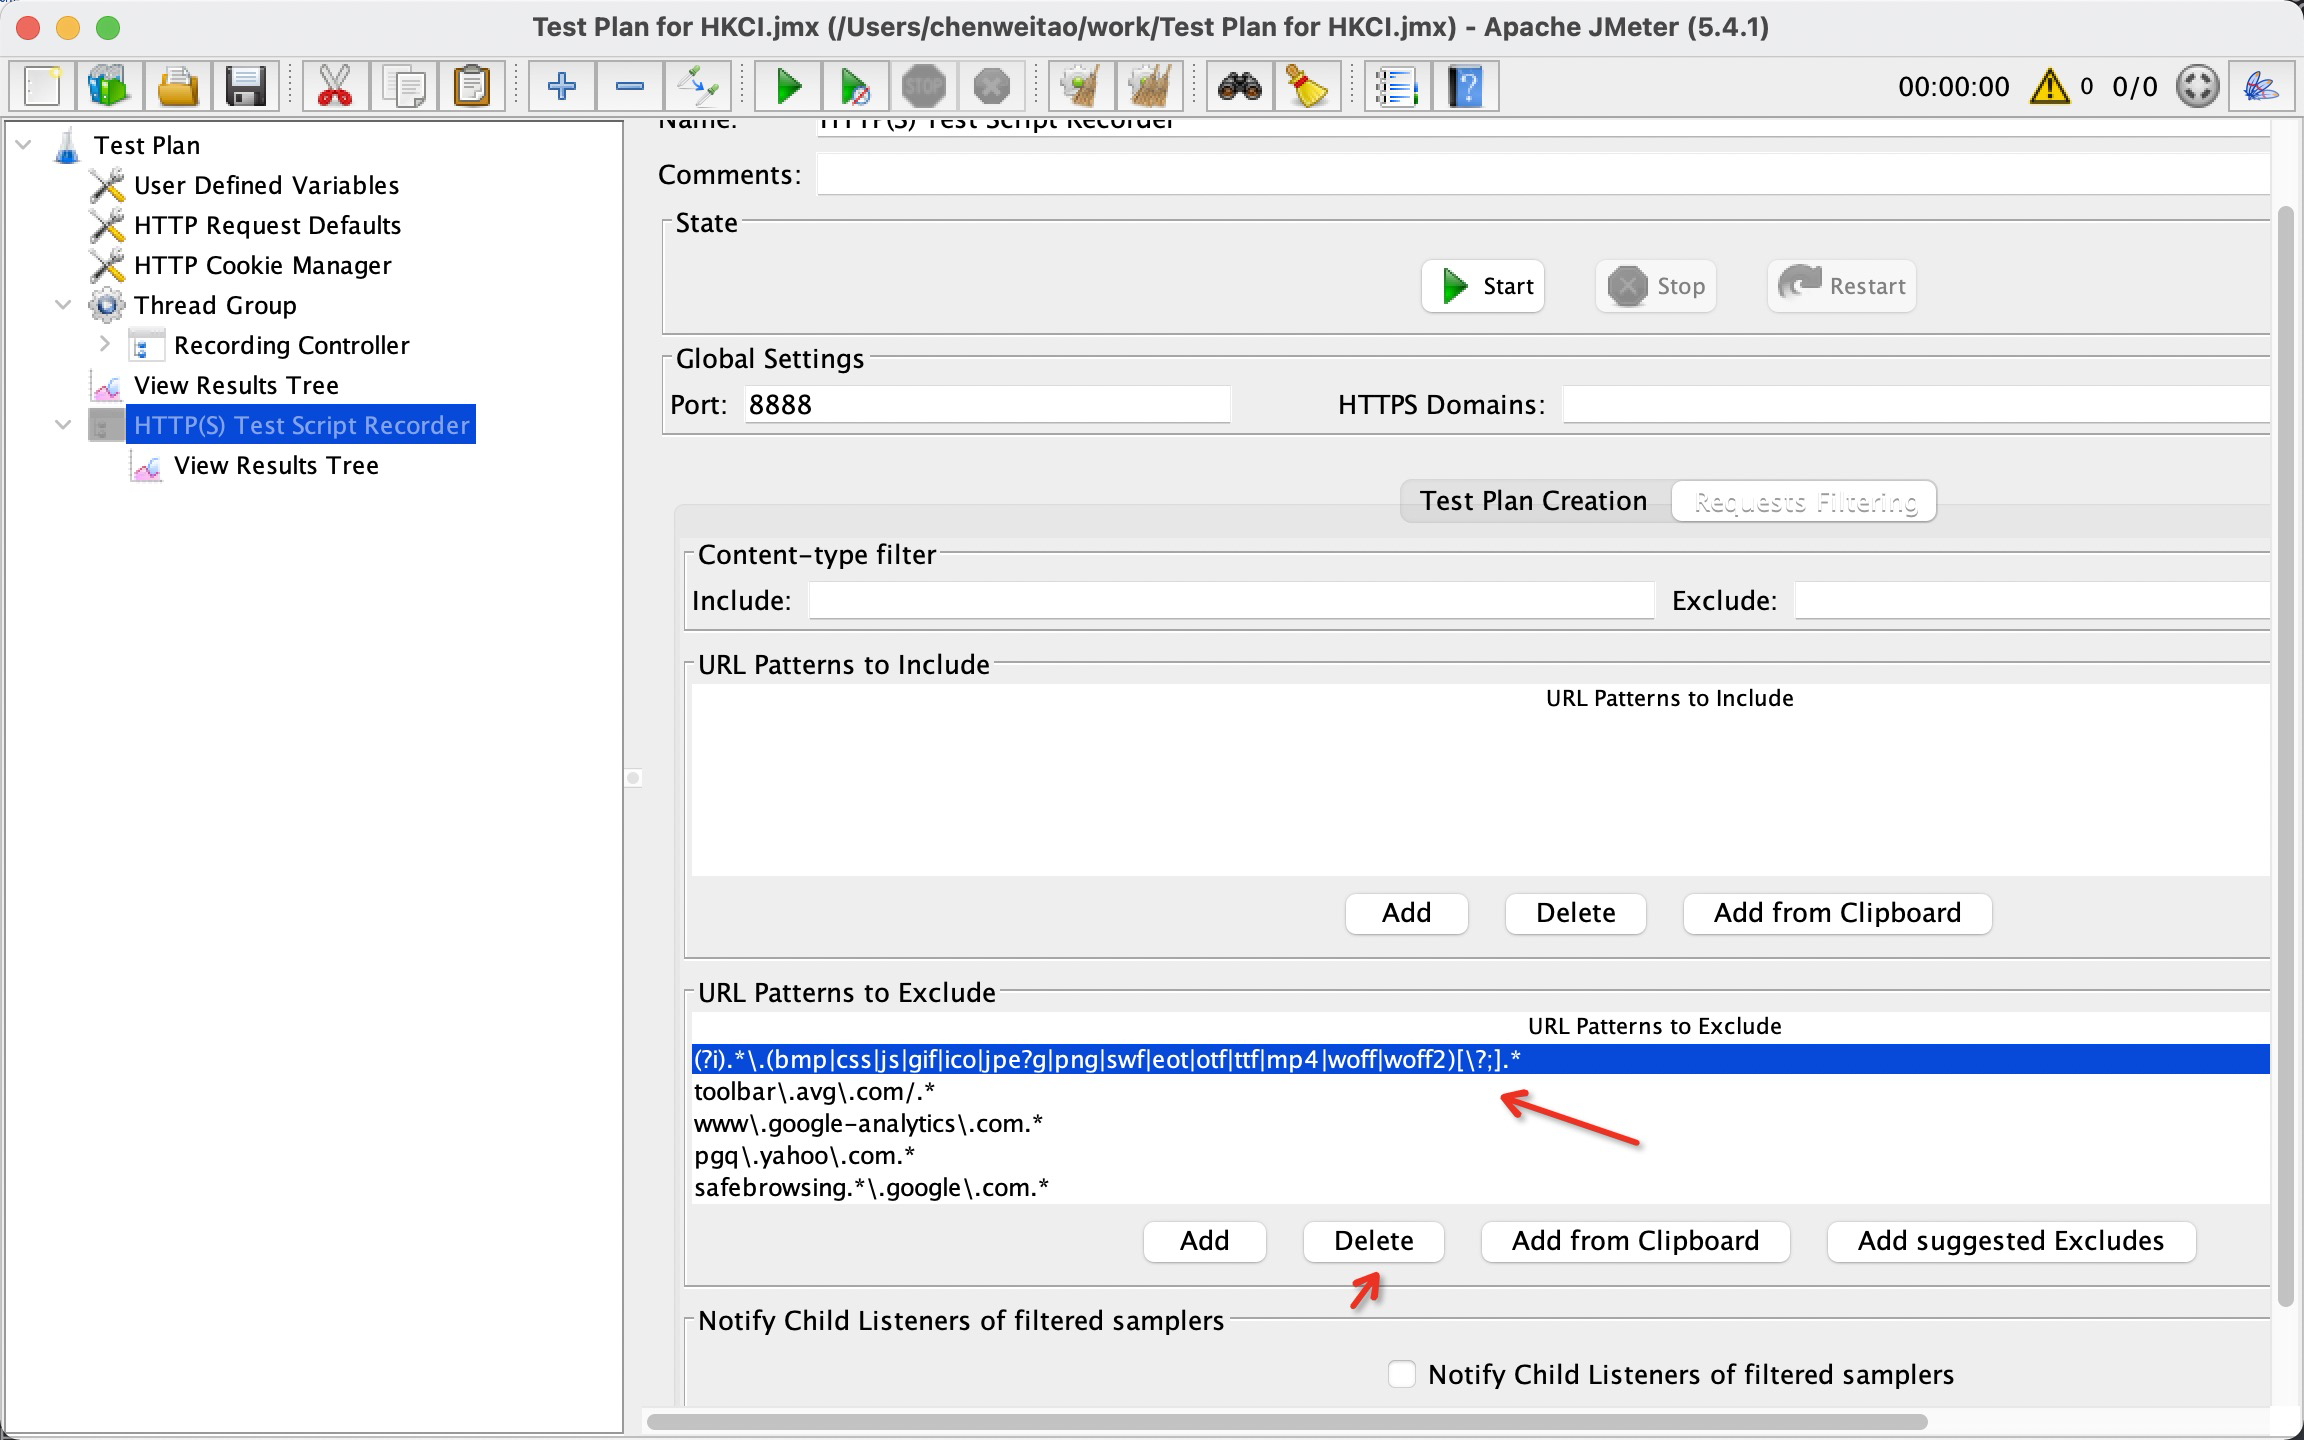Viewport: 2304px width, 1440px height.
Task: Click the horizontal scrollbar at panel bottom
Action: click(1287, 1422)
